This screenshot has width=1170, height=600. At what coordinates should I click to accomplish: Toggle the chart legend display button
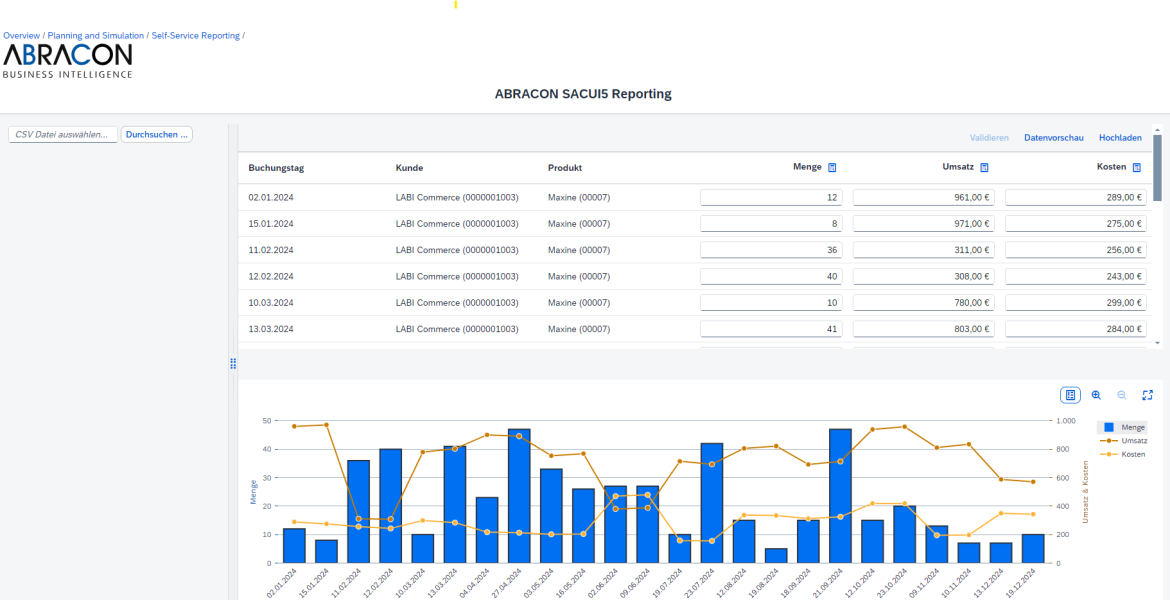1070,395
